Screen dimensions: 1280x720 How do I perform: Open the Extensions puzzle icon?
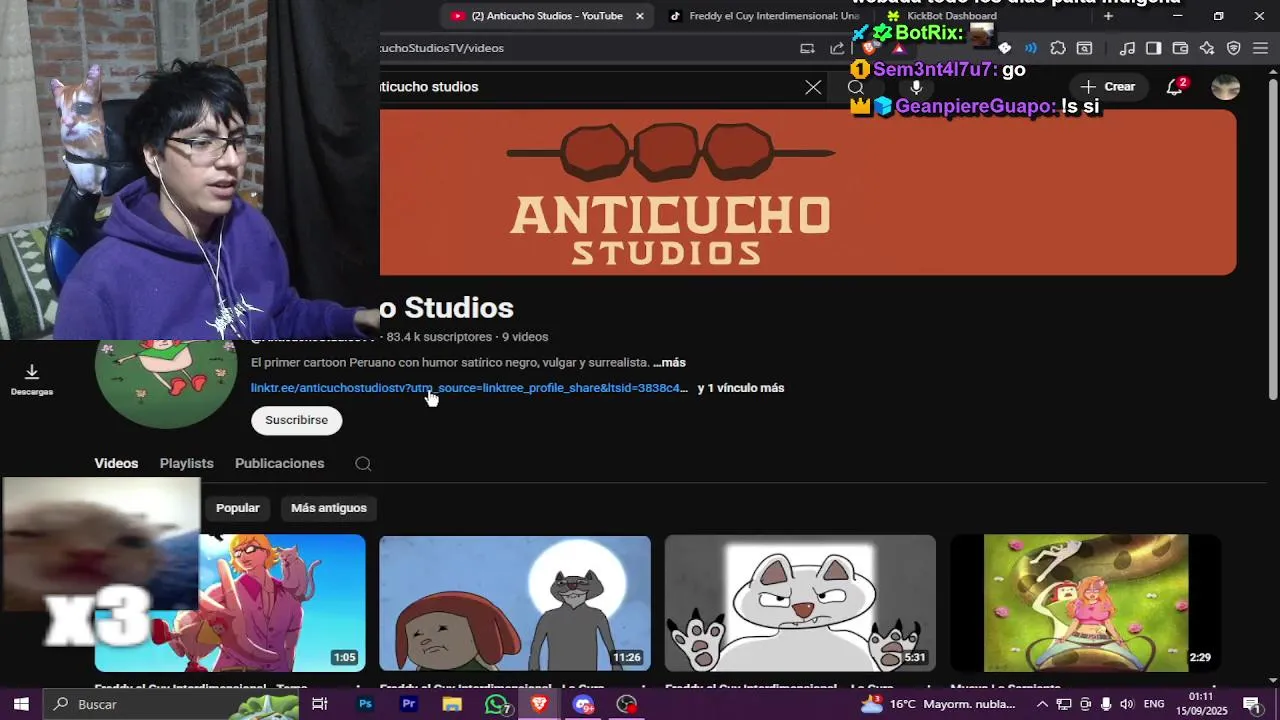(x=1057, y=48)
